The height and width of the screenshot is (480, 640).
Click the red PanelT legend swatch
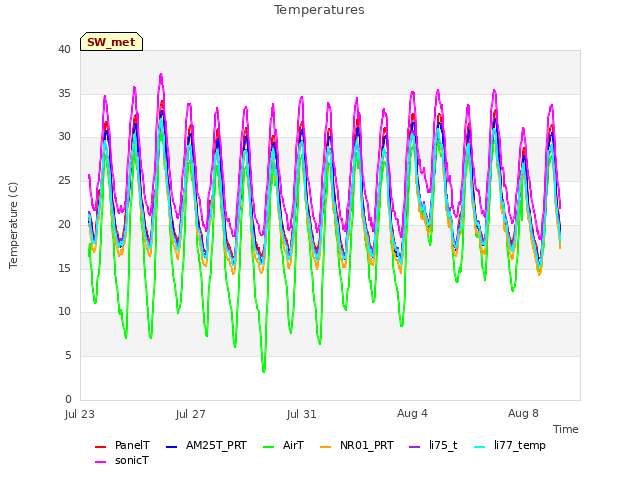click(x=100, y=447)
